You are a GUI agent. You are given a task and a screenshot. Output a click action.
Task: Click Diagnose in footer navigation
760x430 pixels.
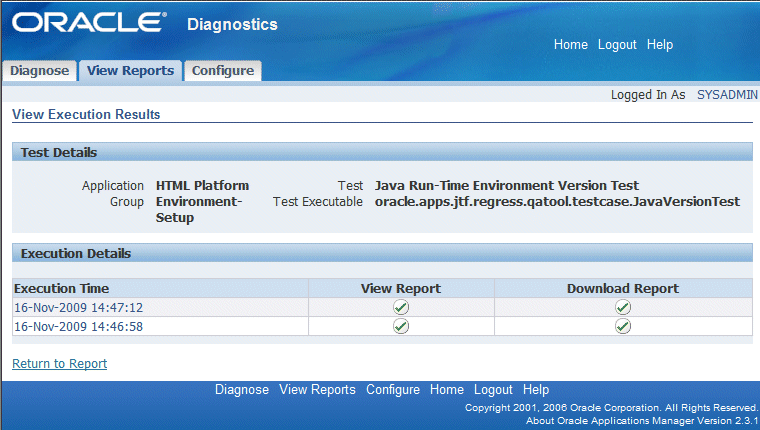pos(242,390)
